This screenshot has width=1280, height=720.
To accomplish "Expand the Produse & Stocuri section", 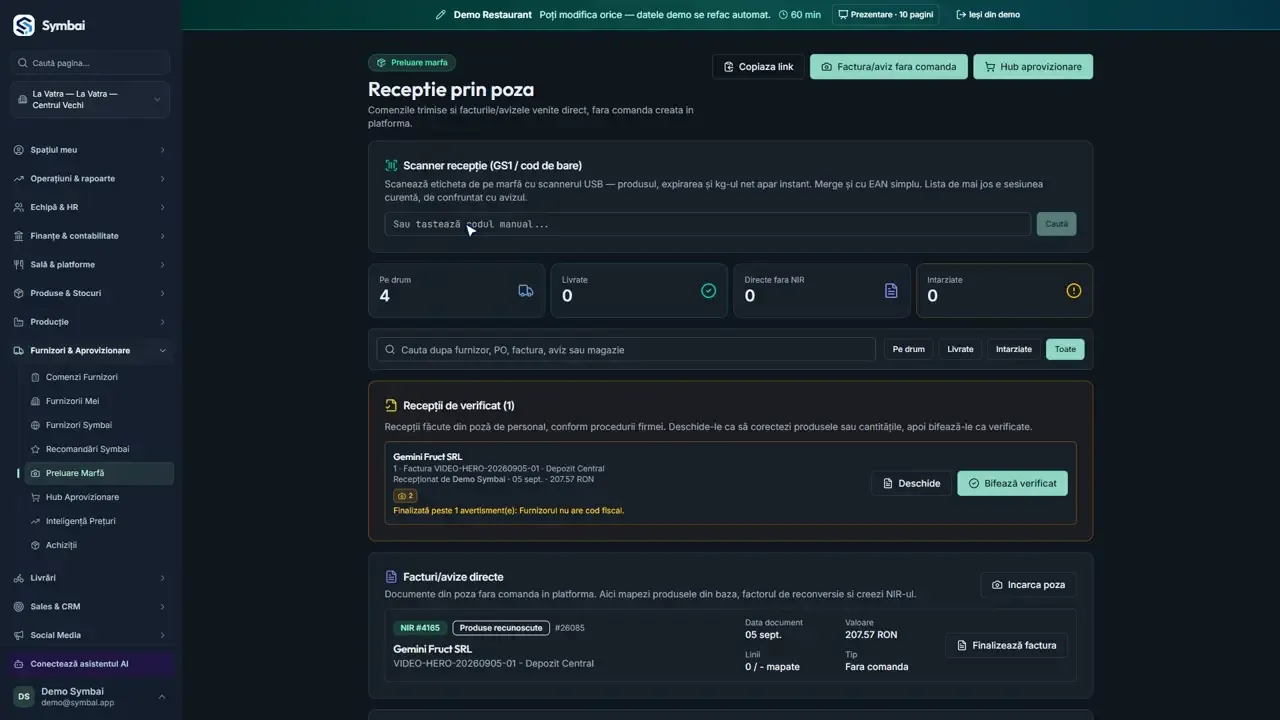I will click(90, 293).
